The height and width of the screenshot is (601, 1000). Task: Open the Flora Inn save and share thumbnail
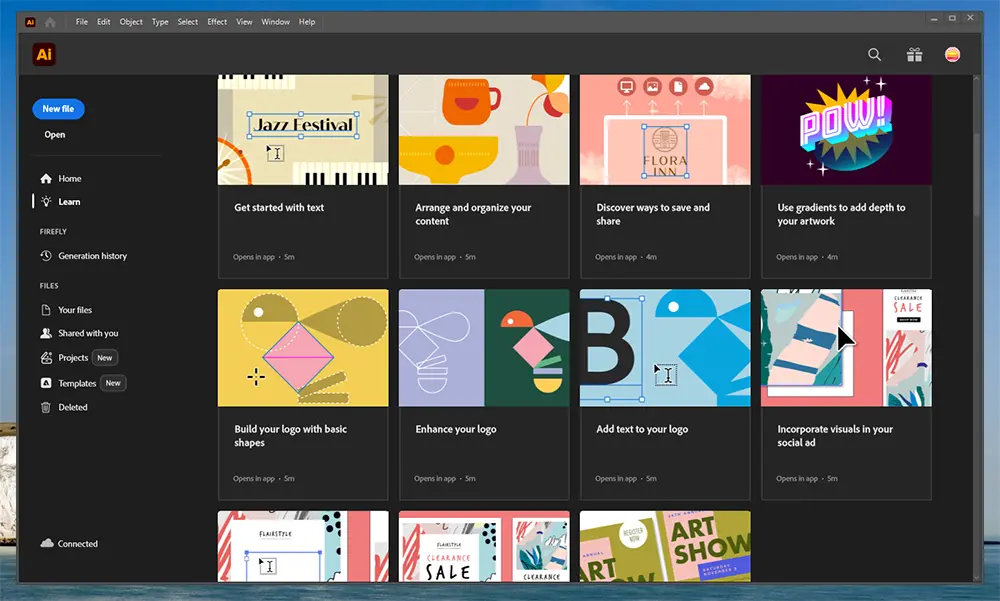tap(665, 130)
